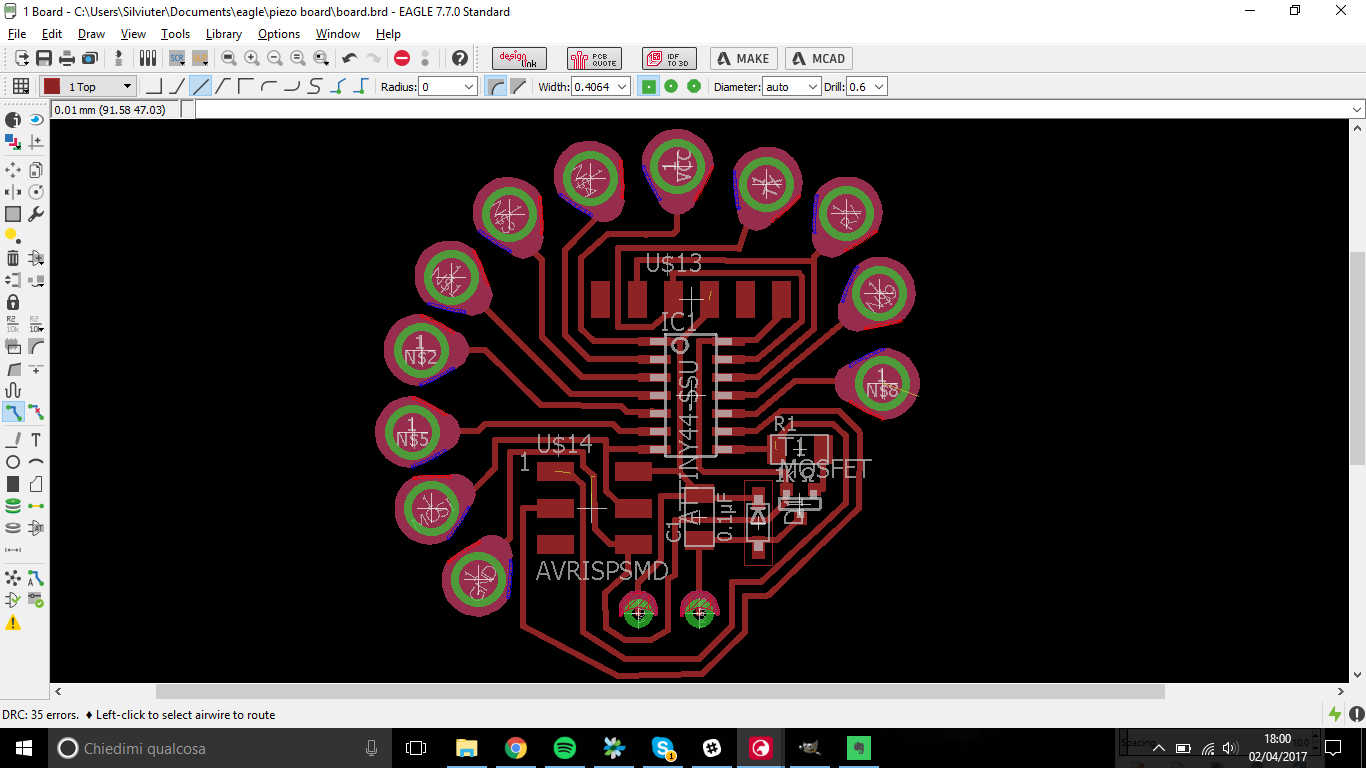Click the MAKE button
This screenshot has width=1366, height=768.
click(x=744, y=59)
